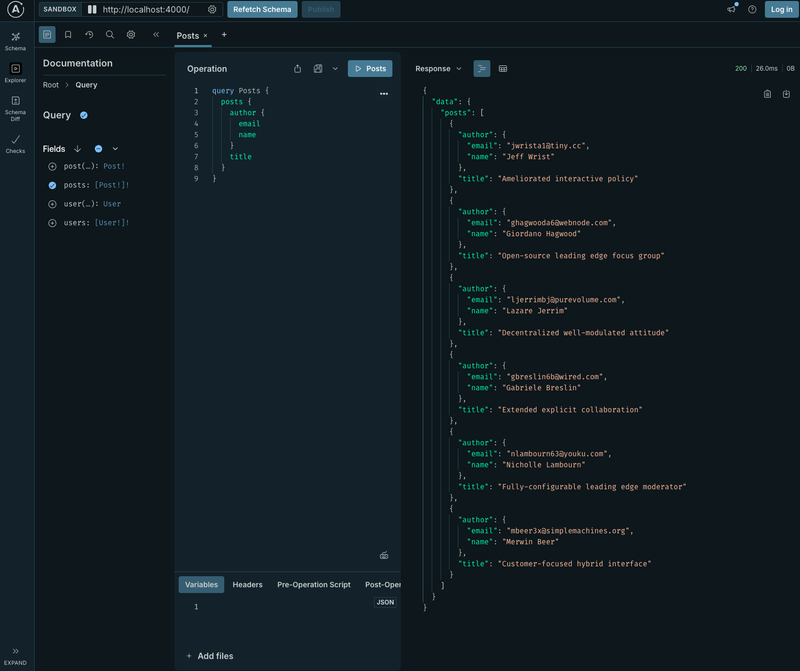Switch response to table view

pyautogui.click(x=503, y=69)
